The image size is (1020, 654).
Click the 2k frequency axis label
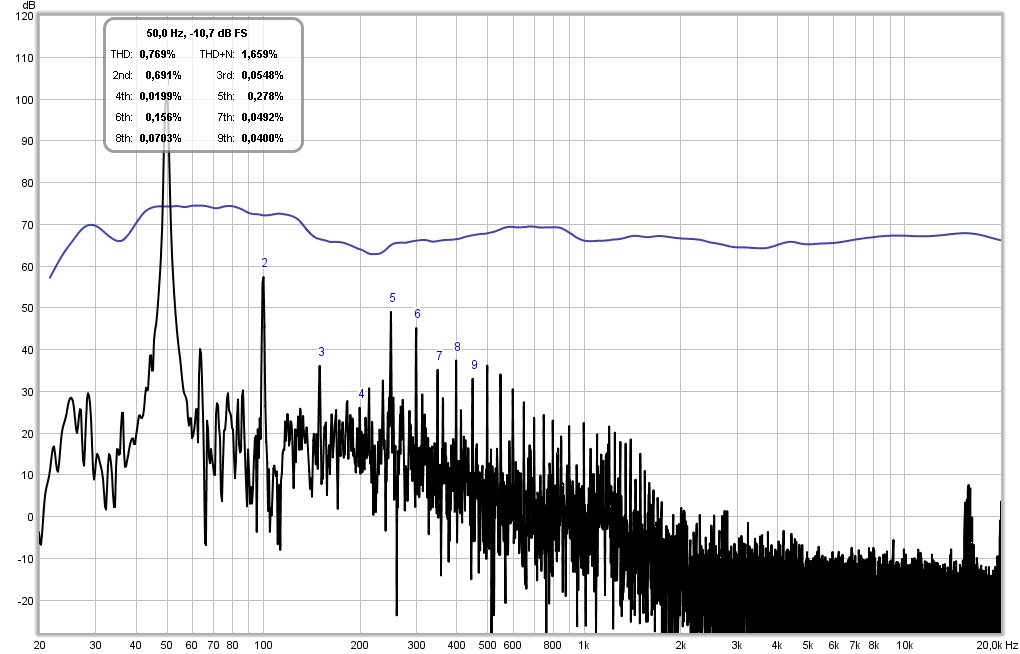point(681,646)
